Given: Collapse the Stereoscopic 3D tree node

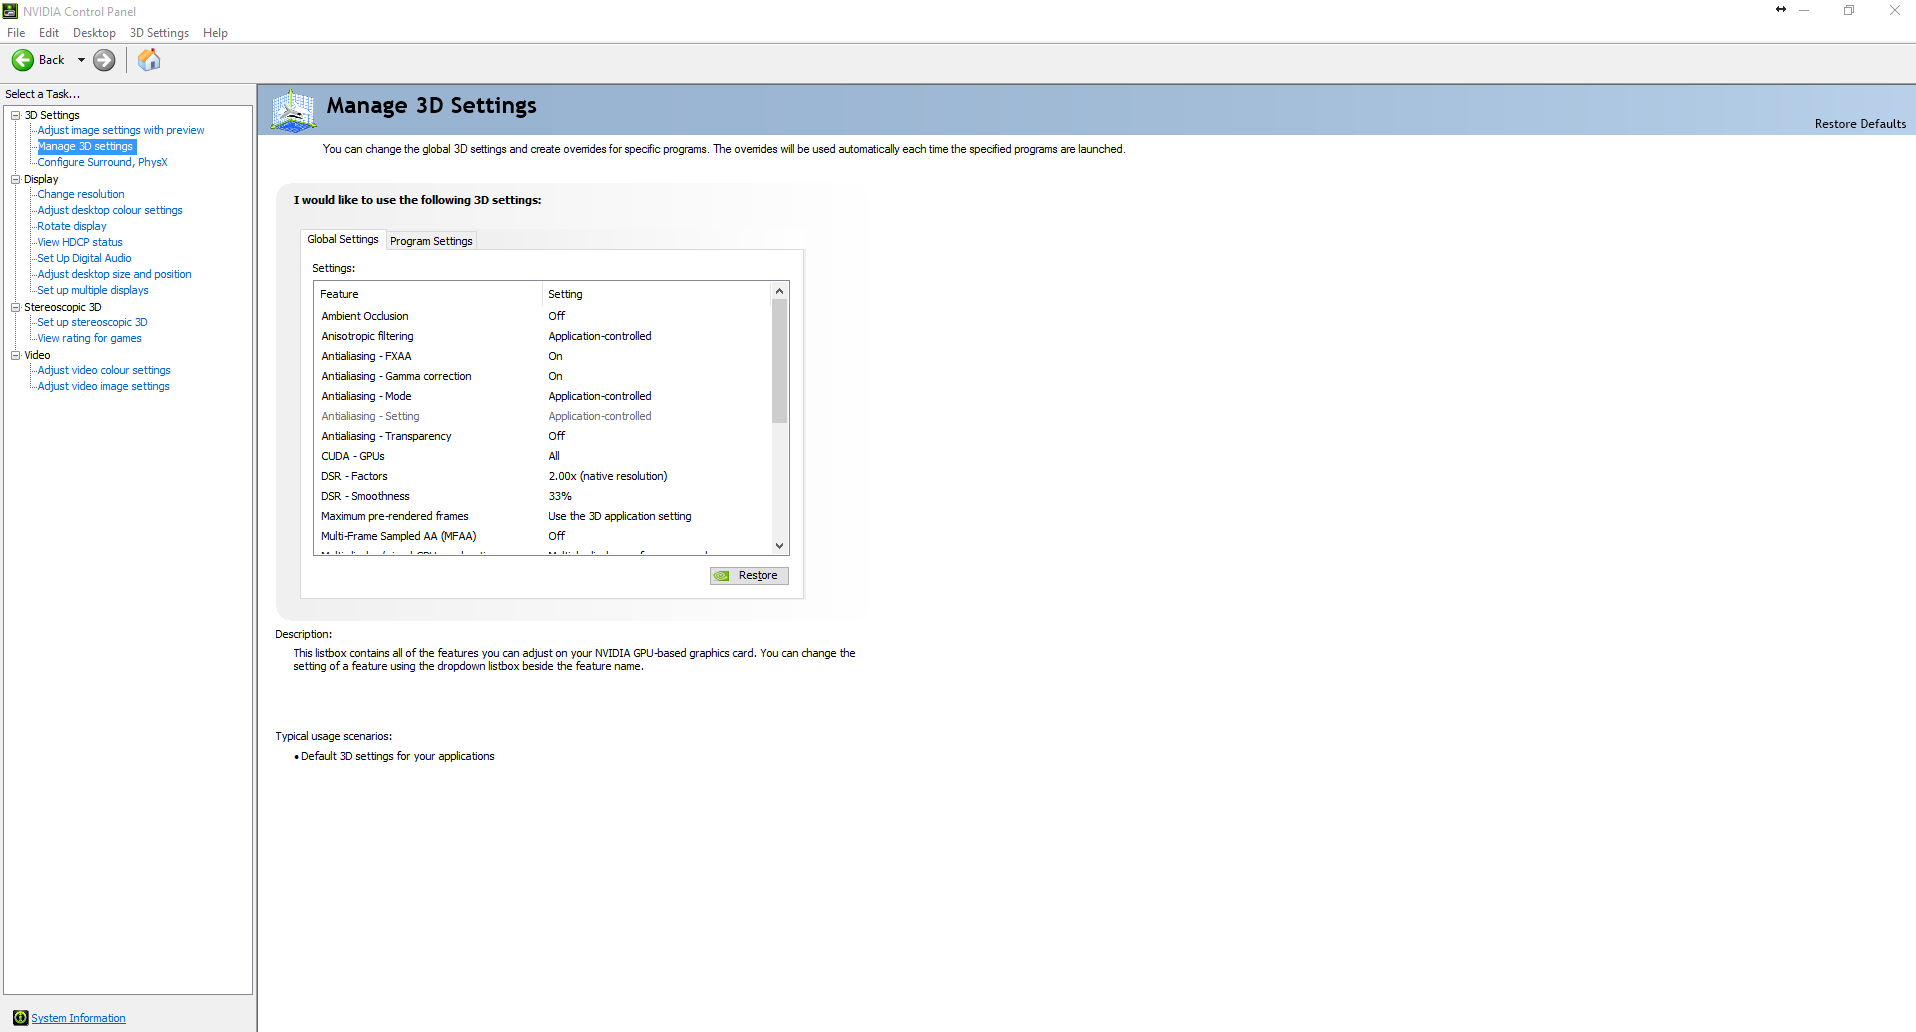Looking at the screenshot, I should click(x=16, y=307).
